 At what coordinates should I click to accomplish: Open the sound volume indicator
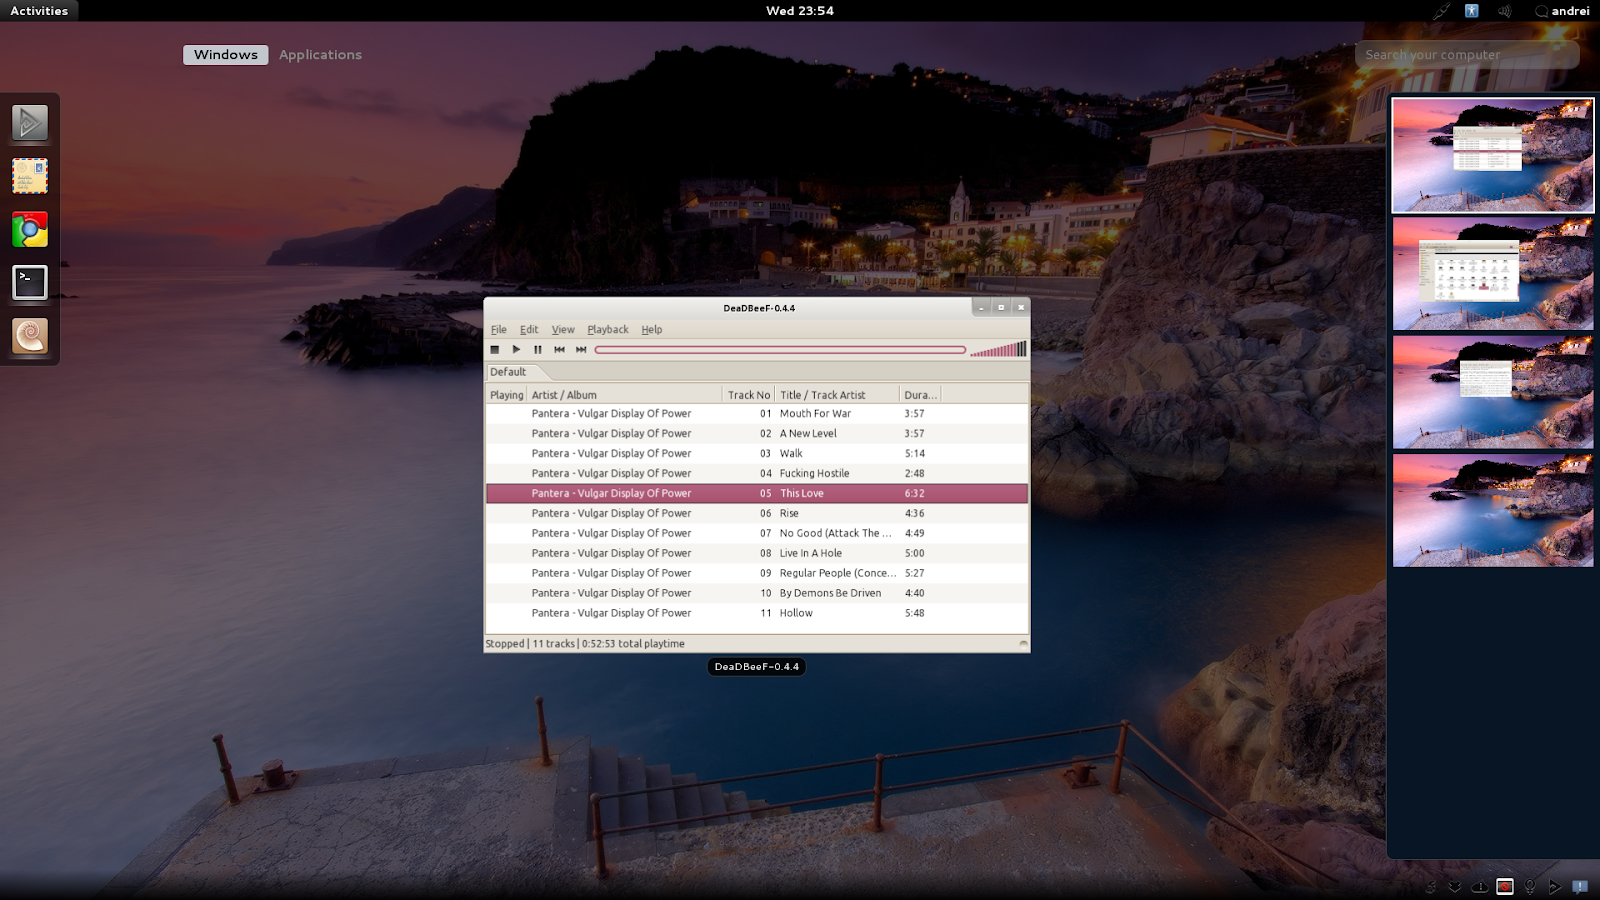[1504, 11]
